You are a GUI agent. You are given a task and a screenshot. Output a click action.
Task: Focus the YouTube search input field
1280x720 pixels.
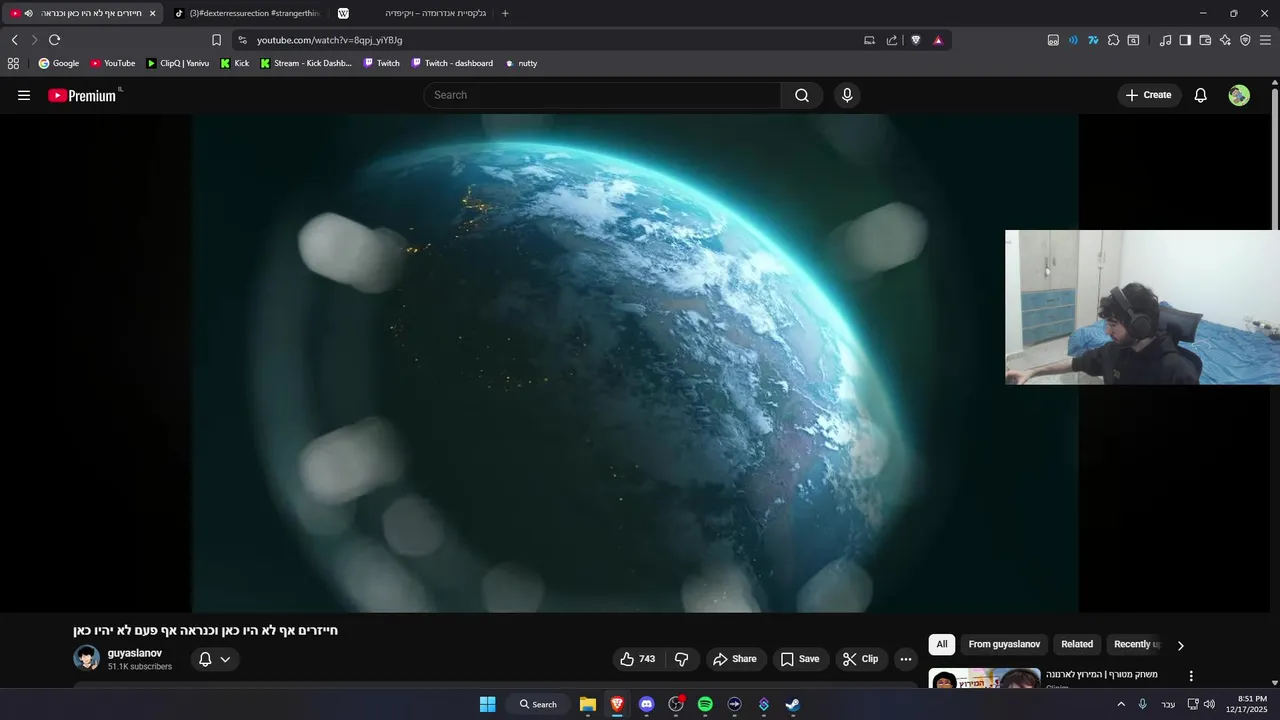603,95
